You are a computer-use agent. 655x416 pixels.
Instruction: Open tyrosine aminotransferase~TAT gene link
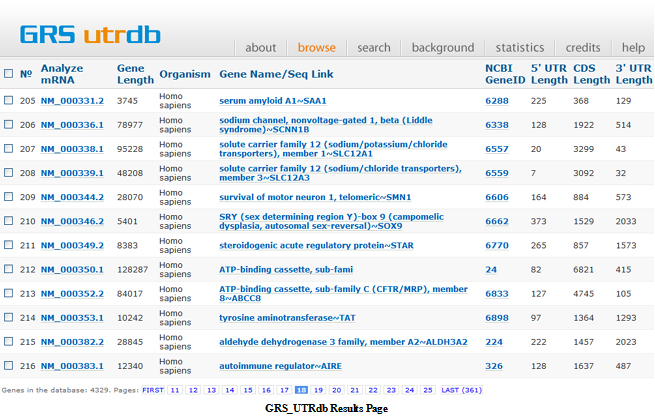coord(275,318)
